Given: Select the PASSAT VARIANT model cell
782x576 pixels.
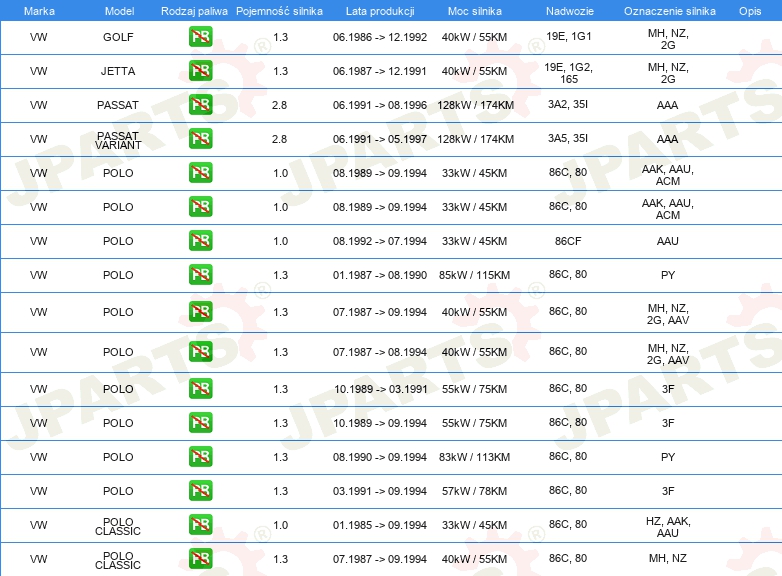Looking at the screenshot, I should [x=118, y=140].
